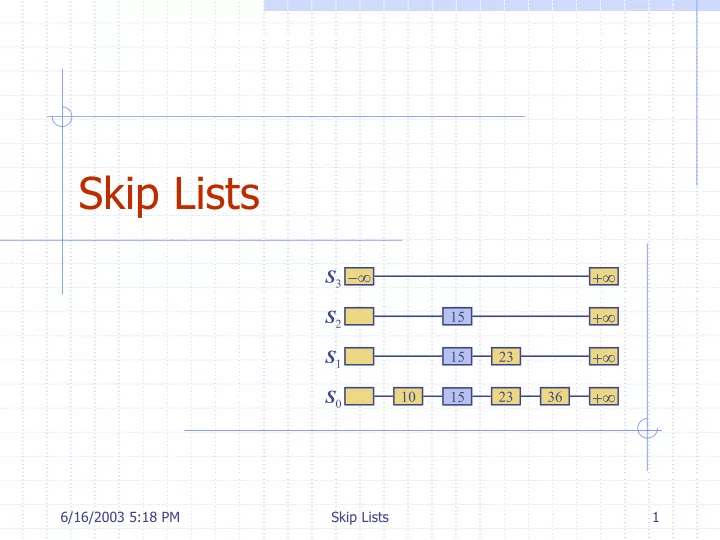The image size is (720, 540).
Task: Click the footer text "Skip Lists"
Action: (x=360, y=517)
